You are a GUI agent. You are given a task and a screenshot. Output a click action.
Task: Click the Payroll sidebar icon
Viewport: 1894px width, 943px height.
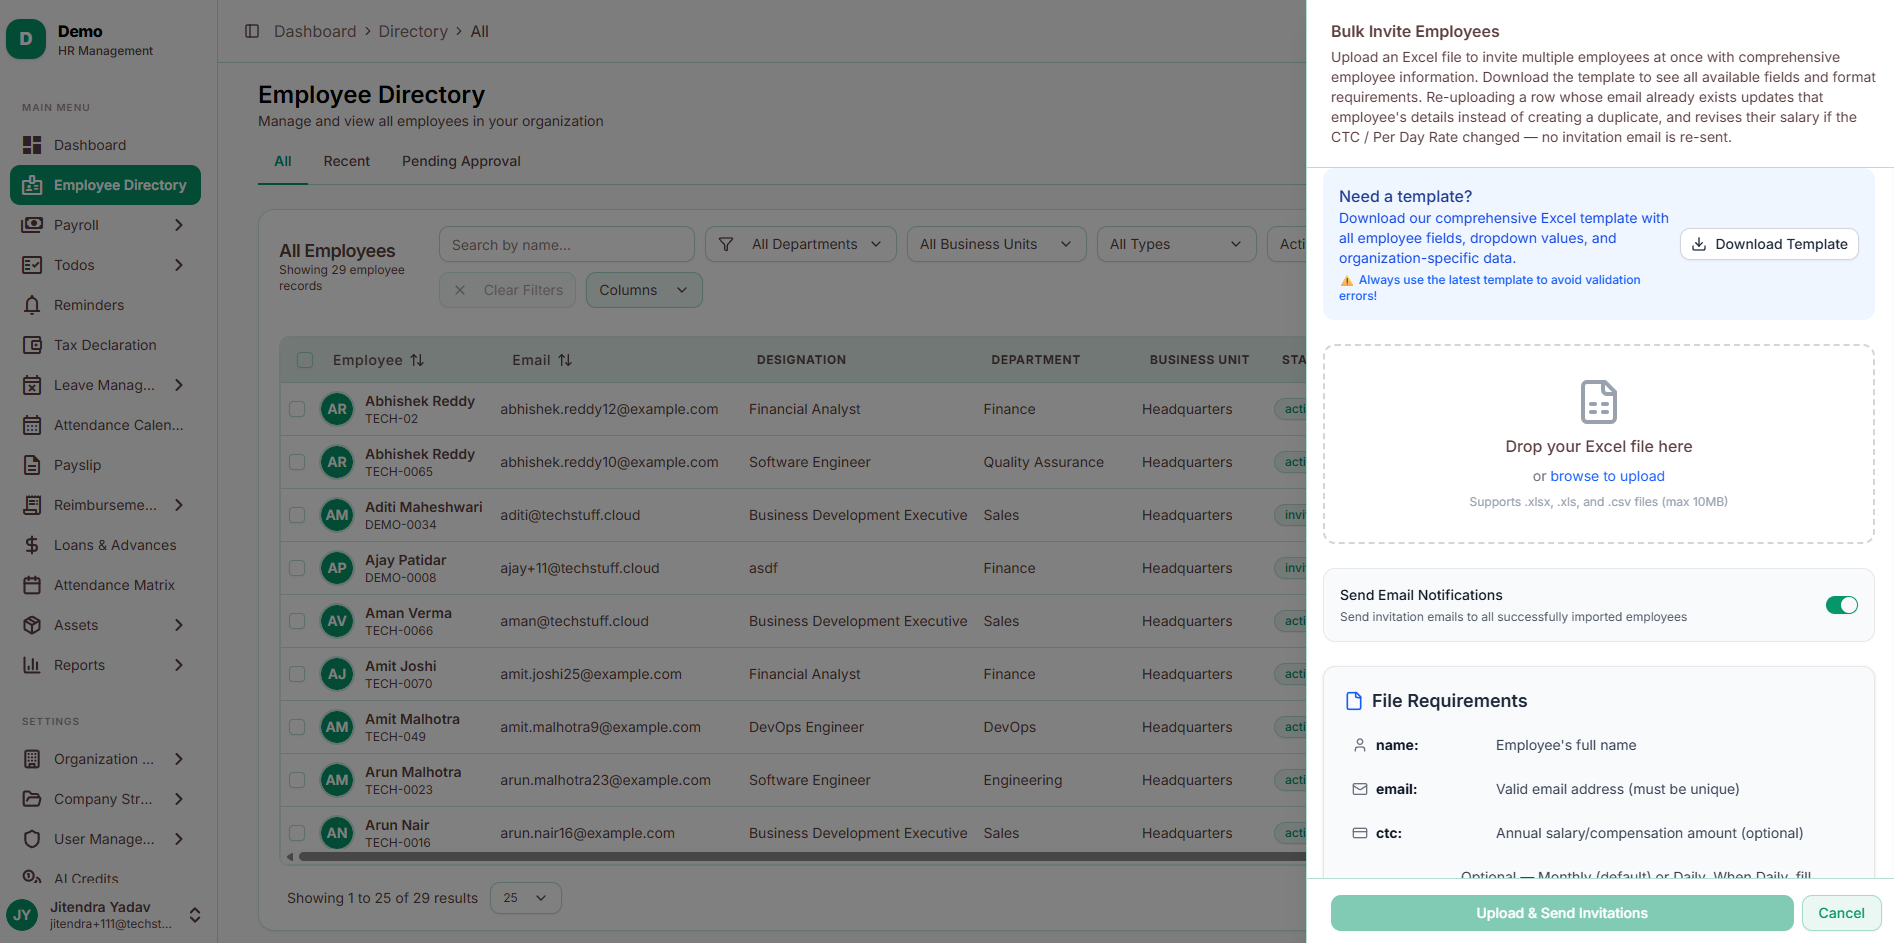[x=32, y=225]
